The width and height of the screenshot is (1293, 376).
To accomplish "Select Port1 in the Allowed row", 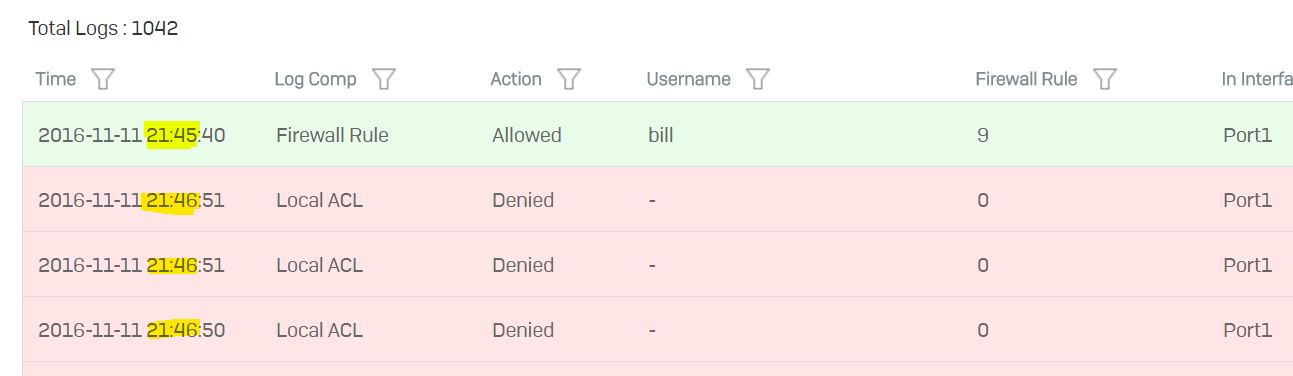I will tap(1247, 135).
